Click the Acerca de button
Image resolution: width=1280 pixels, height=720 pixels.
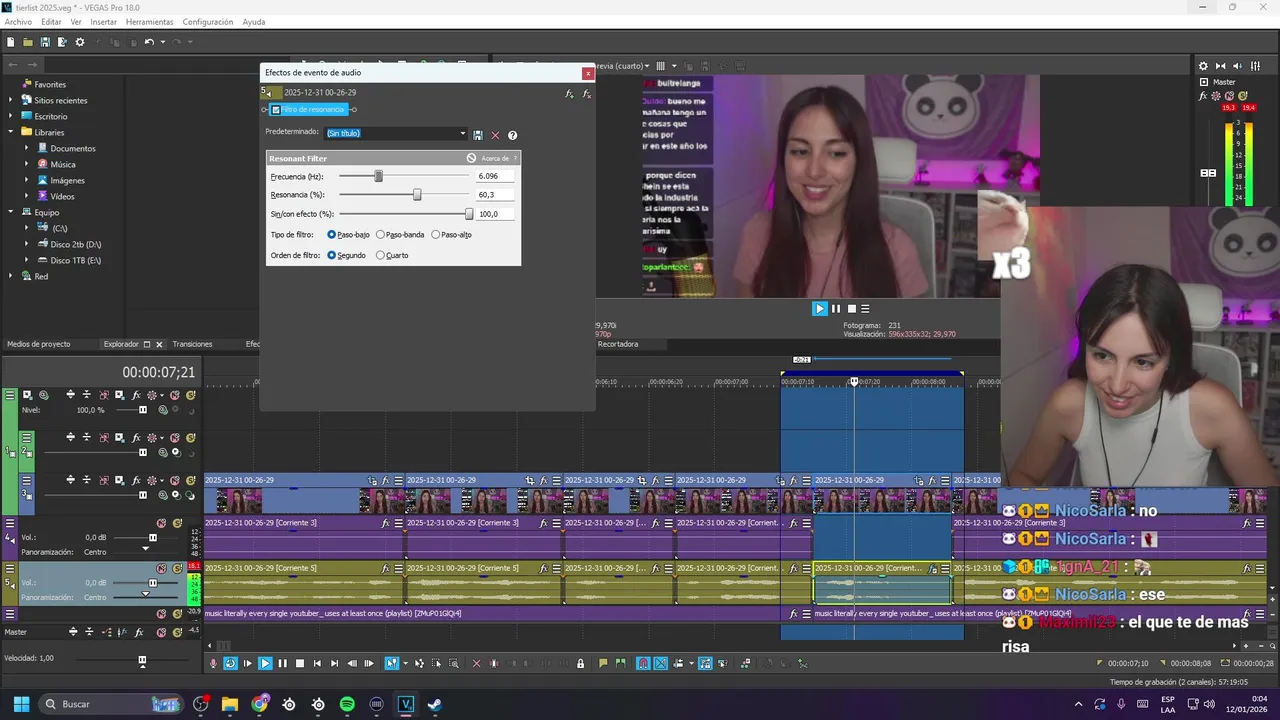click(x=494, y=158)
